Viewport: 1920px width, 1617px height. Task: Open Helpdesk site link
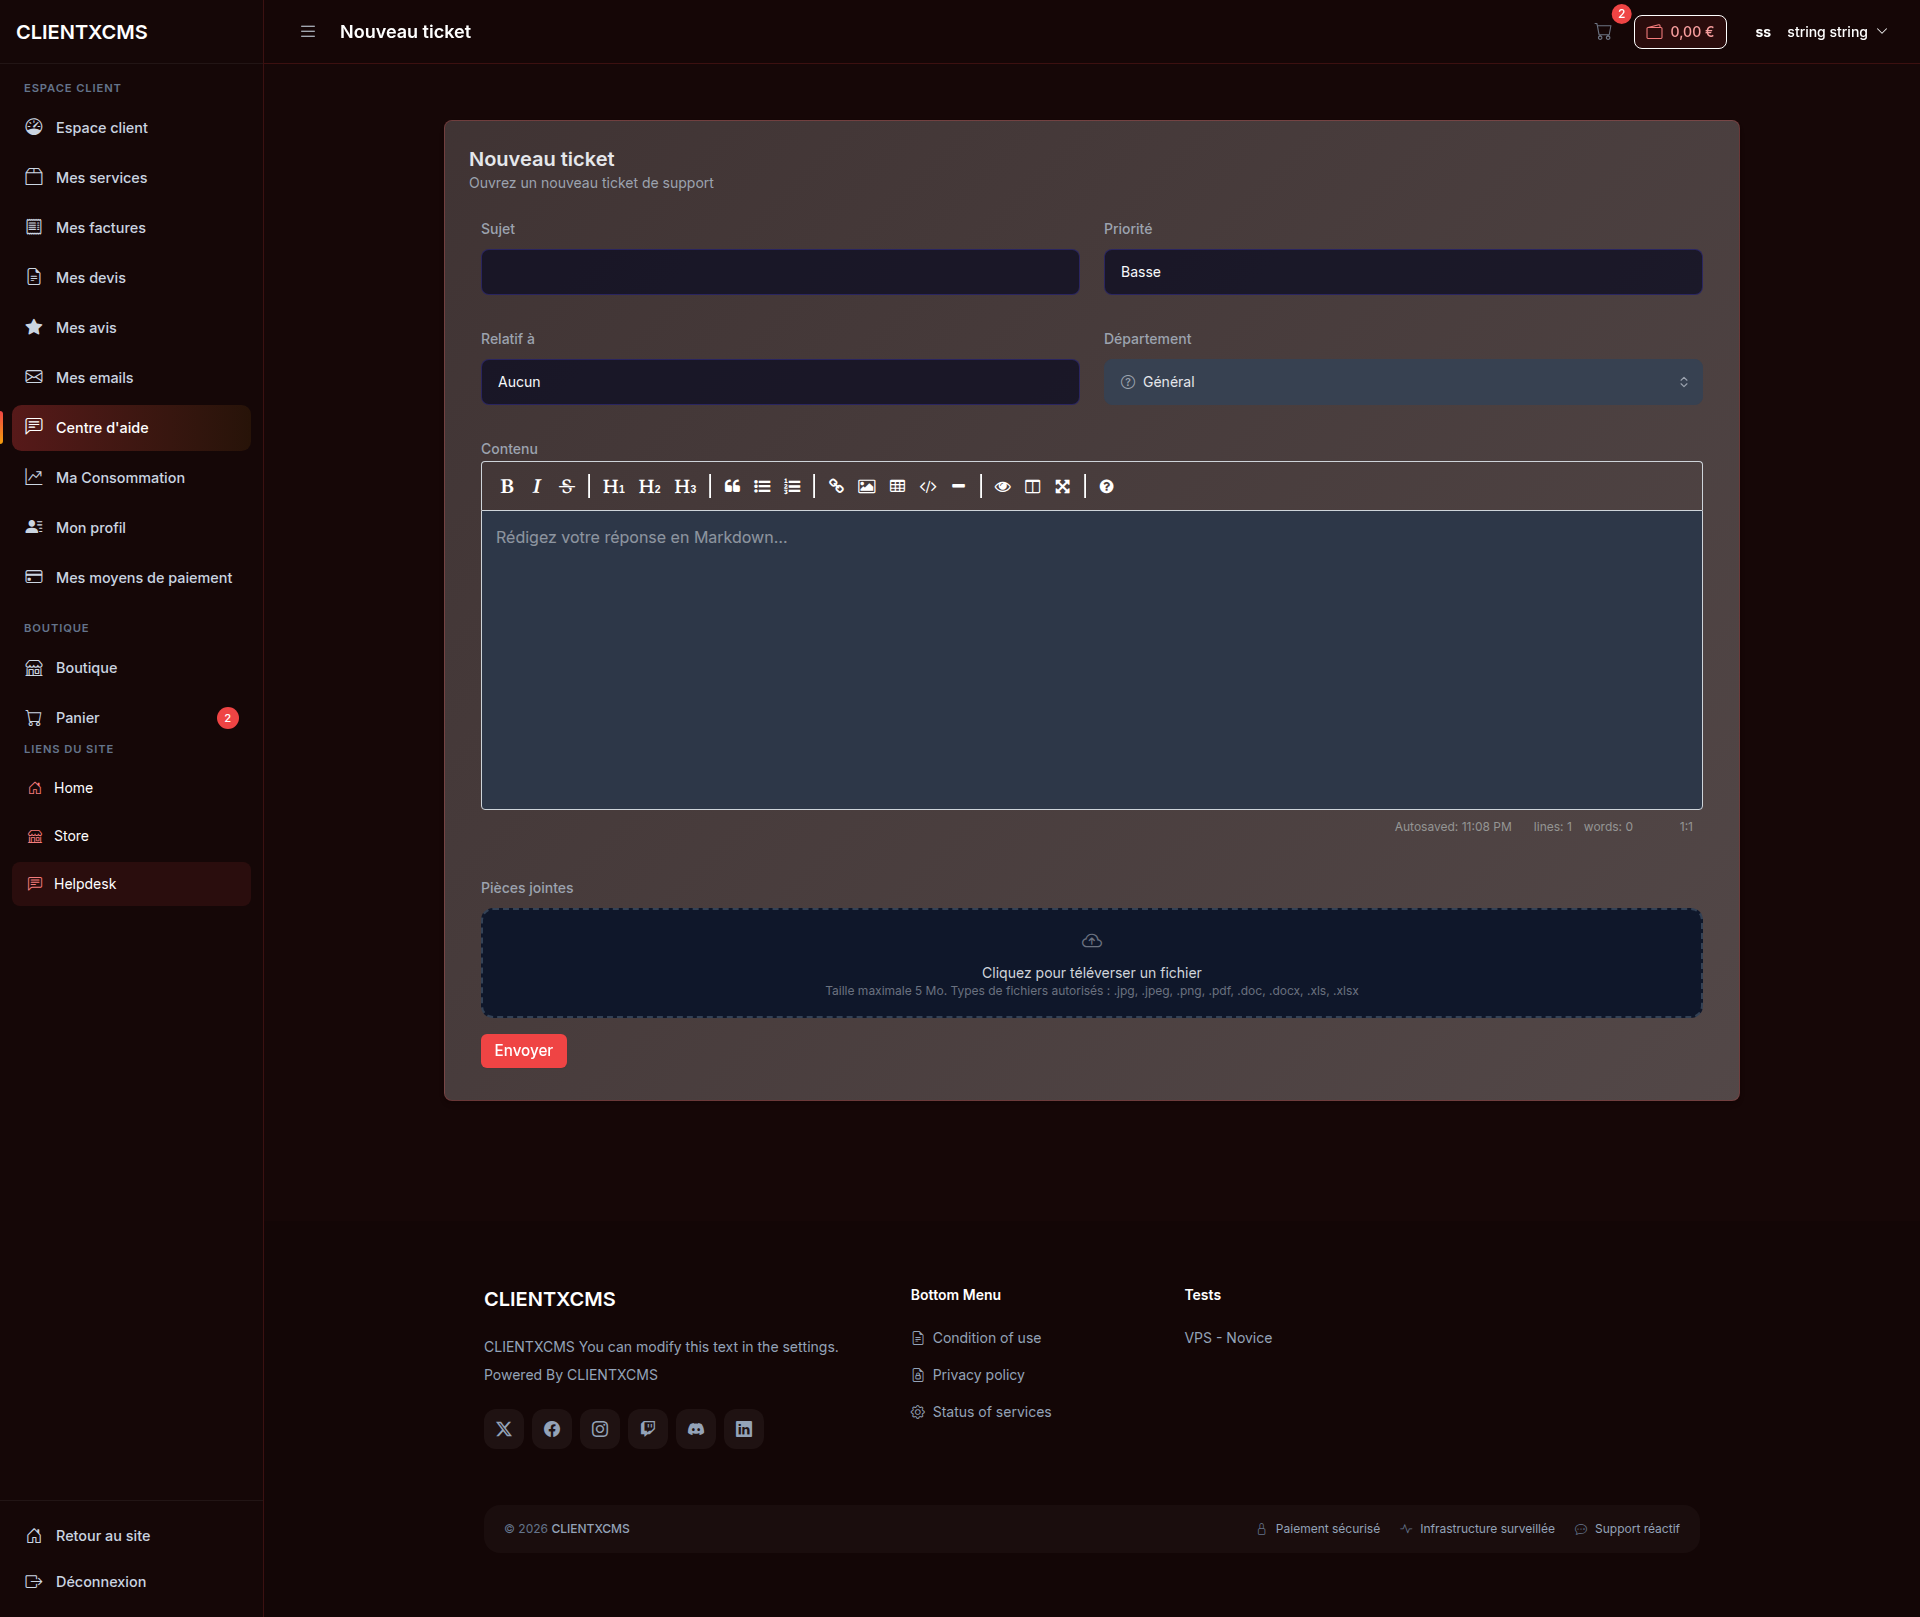tap(131, 884)
